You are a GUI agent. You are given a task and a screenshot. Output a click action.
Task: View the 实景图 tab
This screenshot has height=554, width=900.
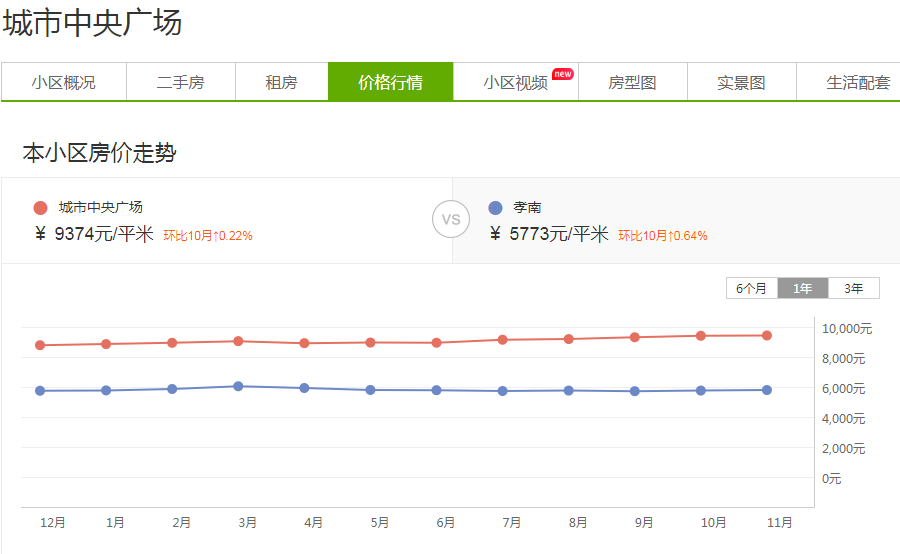click(741, 83)
